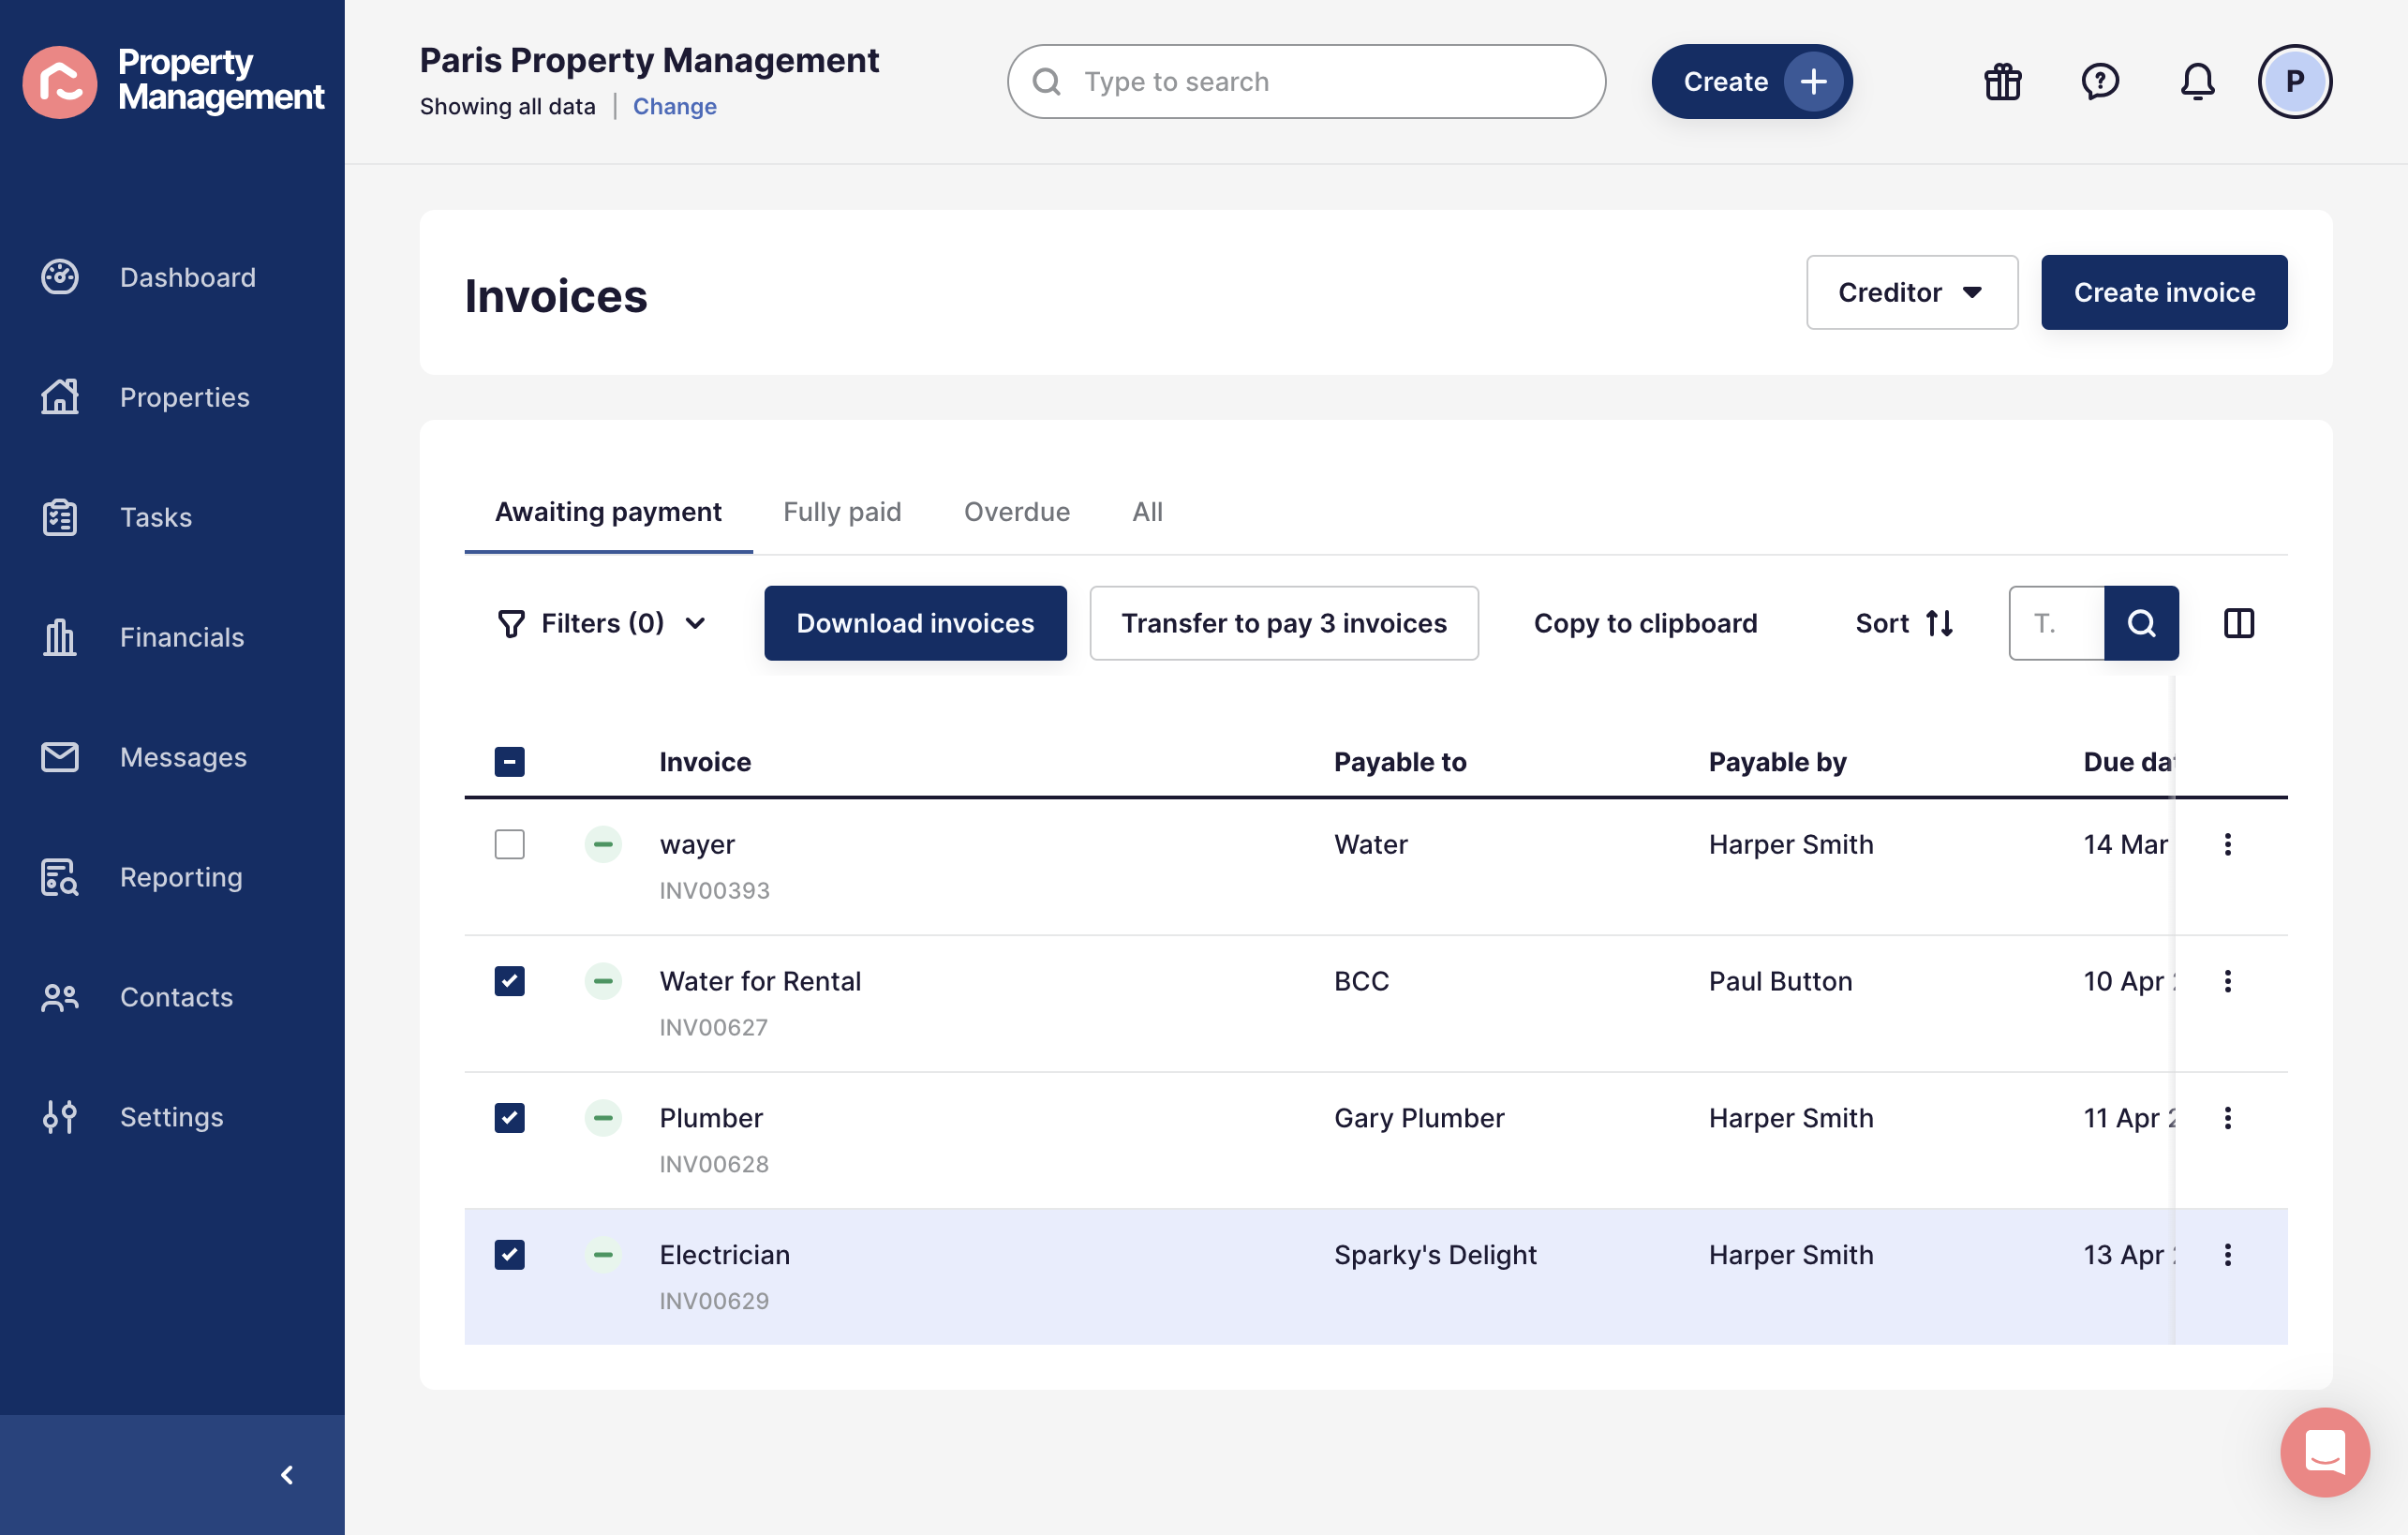The width and height of the screenshot is (2408, 1535).
Task: Click Copy to clipboard
Action: pyautogui.click(x=1645, y=623)
